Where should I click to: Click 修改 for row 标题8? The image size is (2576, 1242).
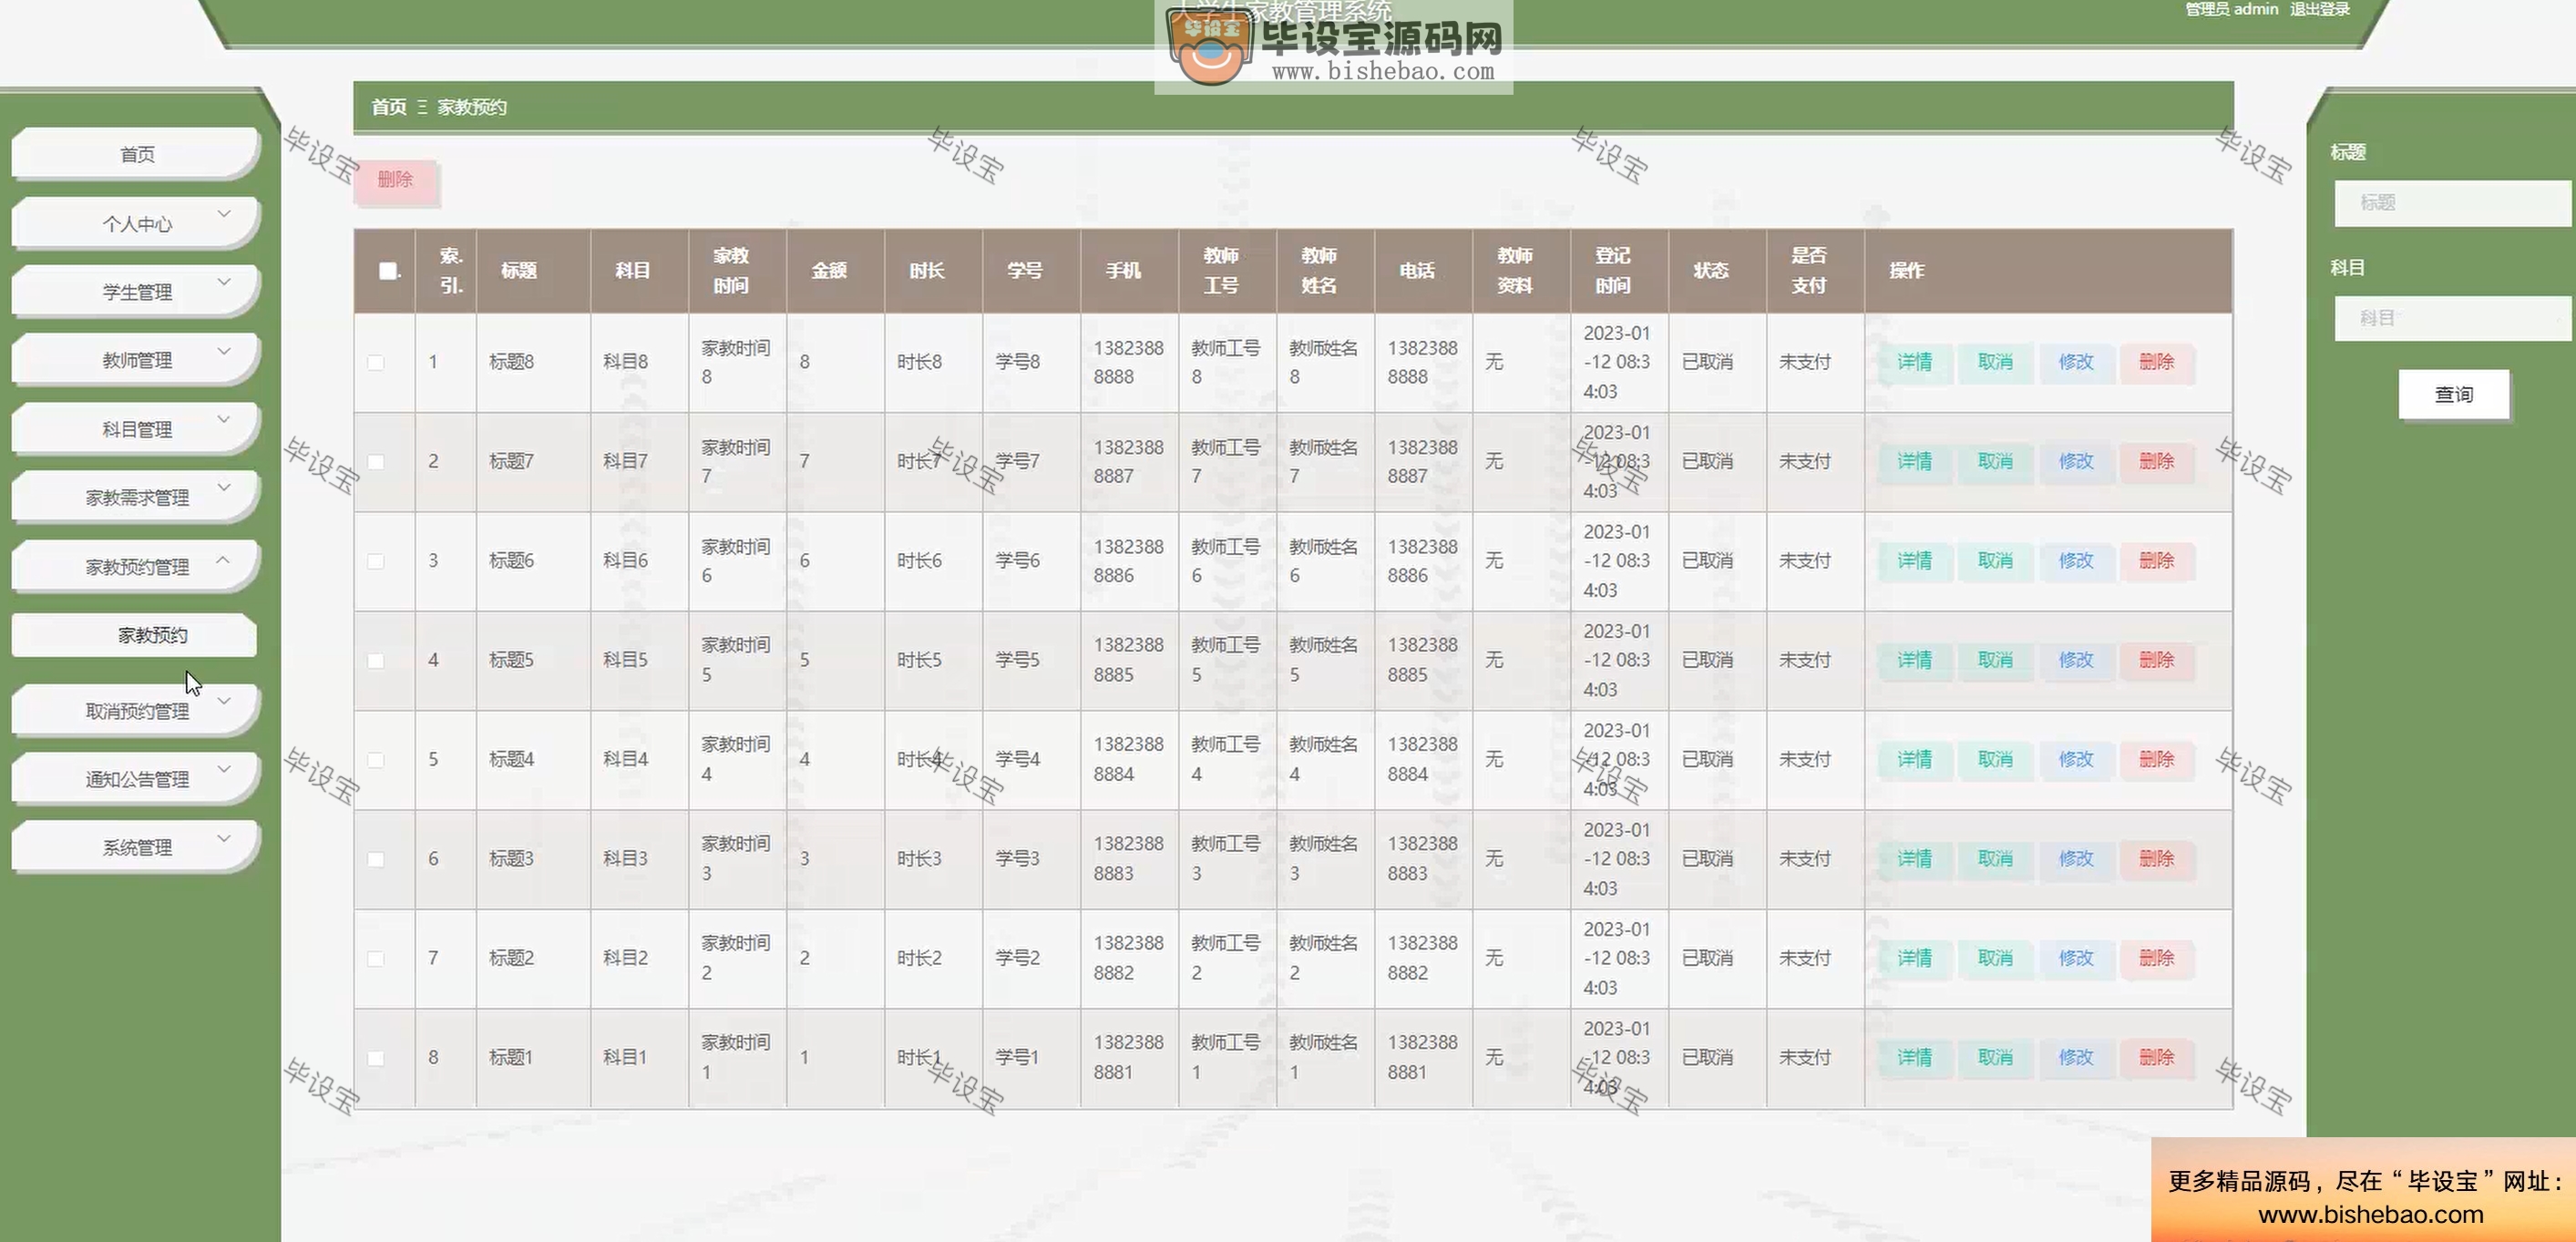[x=2076, y=362]
